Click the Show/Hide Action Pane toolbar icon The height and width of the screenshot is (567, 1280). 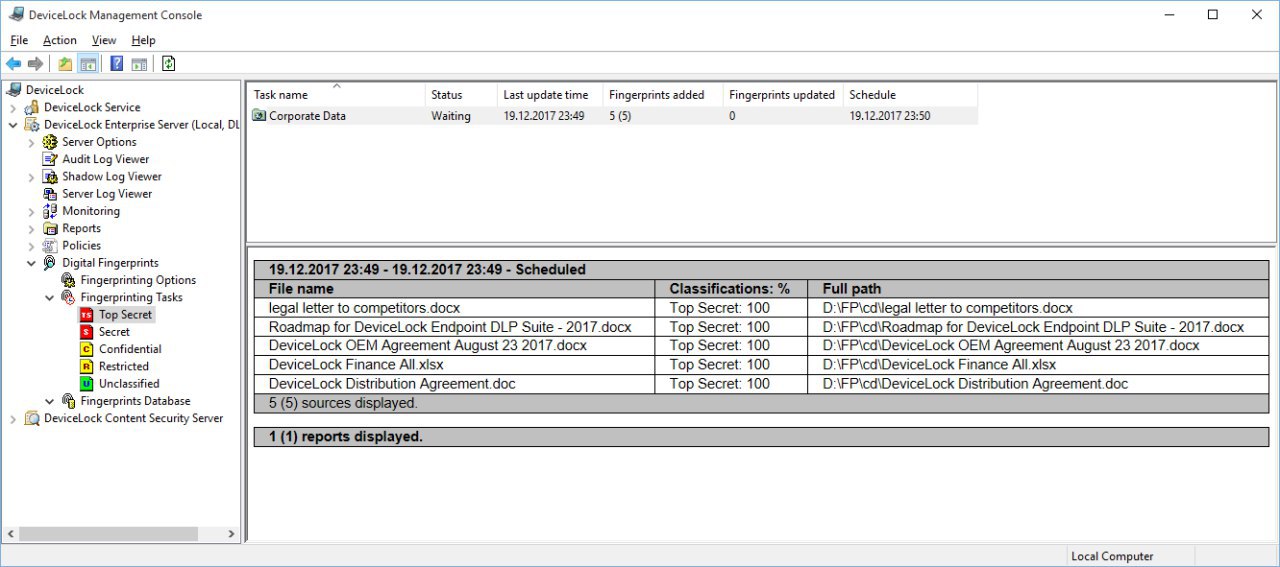pos(140,64)
